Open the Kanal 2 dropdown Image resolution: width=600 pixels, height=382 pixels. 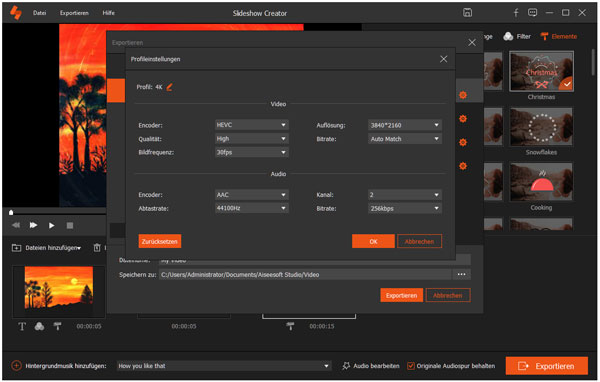pyautogui.click(x=405, y=195)
